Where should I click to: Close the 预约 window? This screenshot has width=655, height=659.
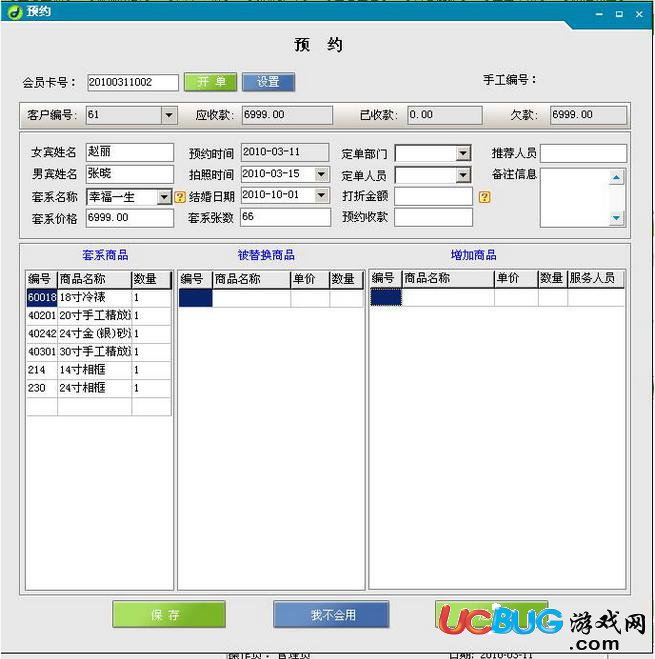[x=639, y=14]
